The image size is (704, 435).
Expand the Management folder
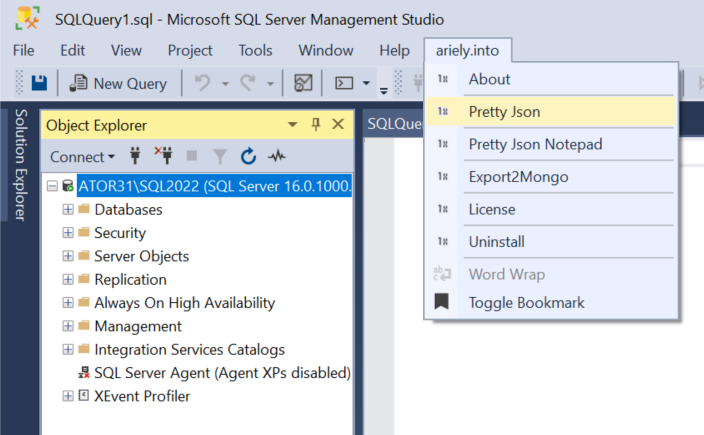pos(68,326)
